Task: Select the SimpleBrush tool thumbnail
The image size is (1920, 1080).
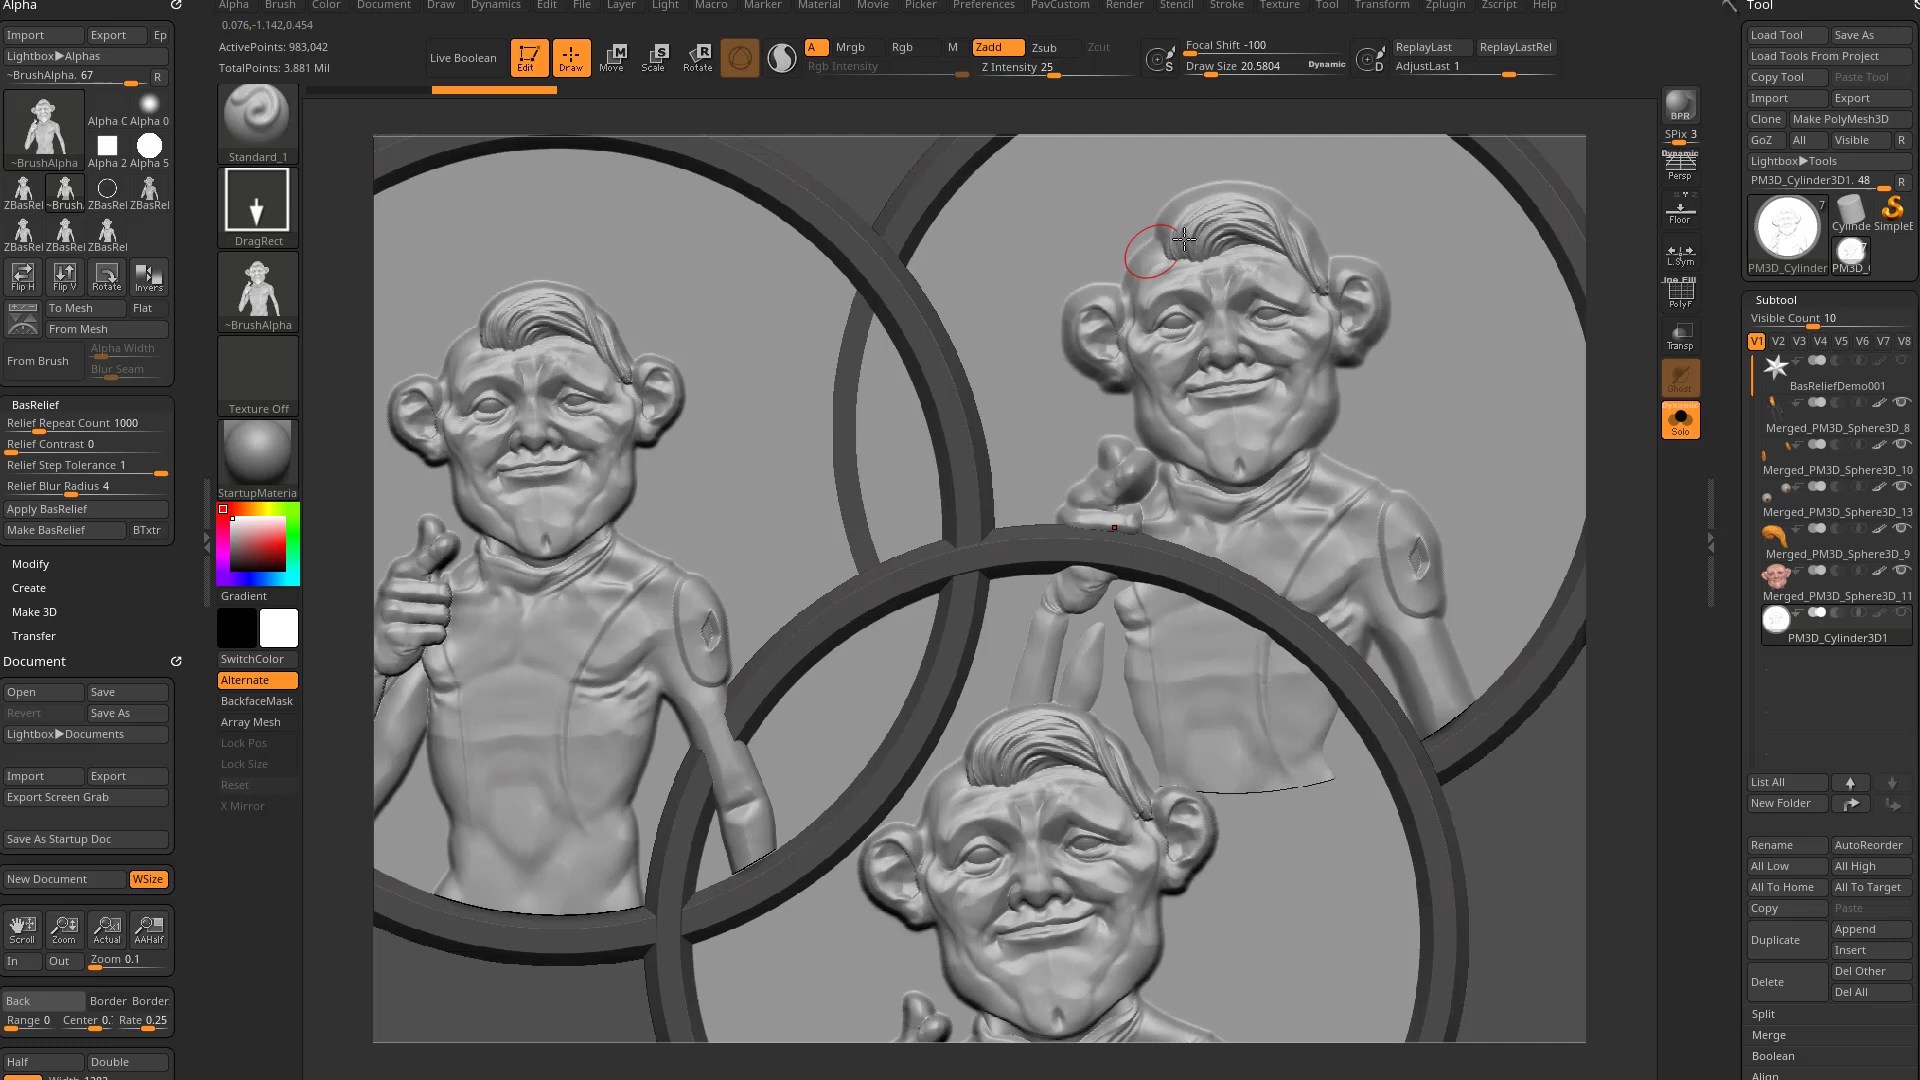Action: [1893, 213]
